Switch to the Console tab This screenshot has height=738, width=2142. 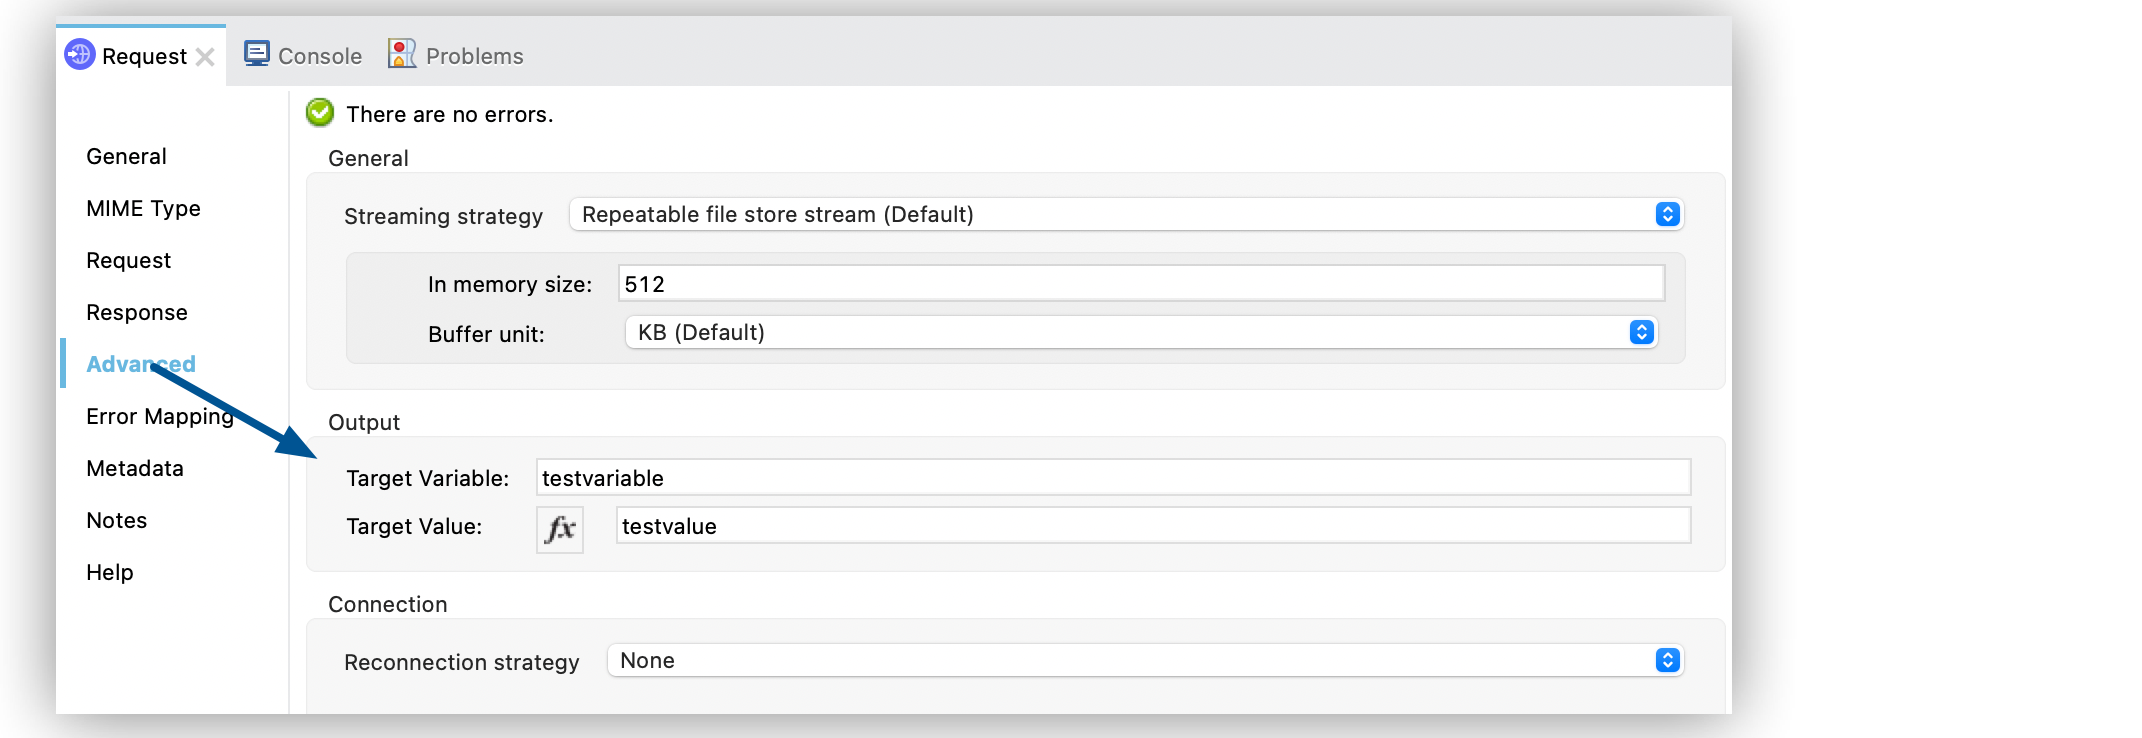(x=319, y=56)
